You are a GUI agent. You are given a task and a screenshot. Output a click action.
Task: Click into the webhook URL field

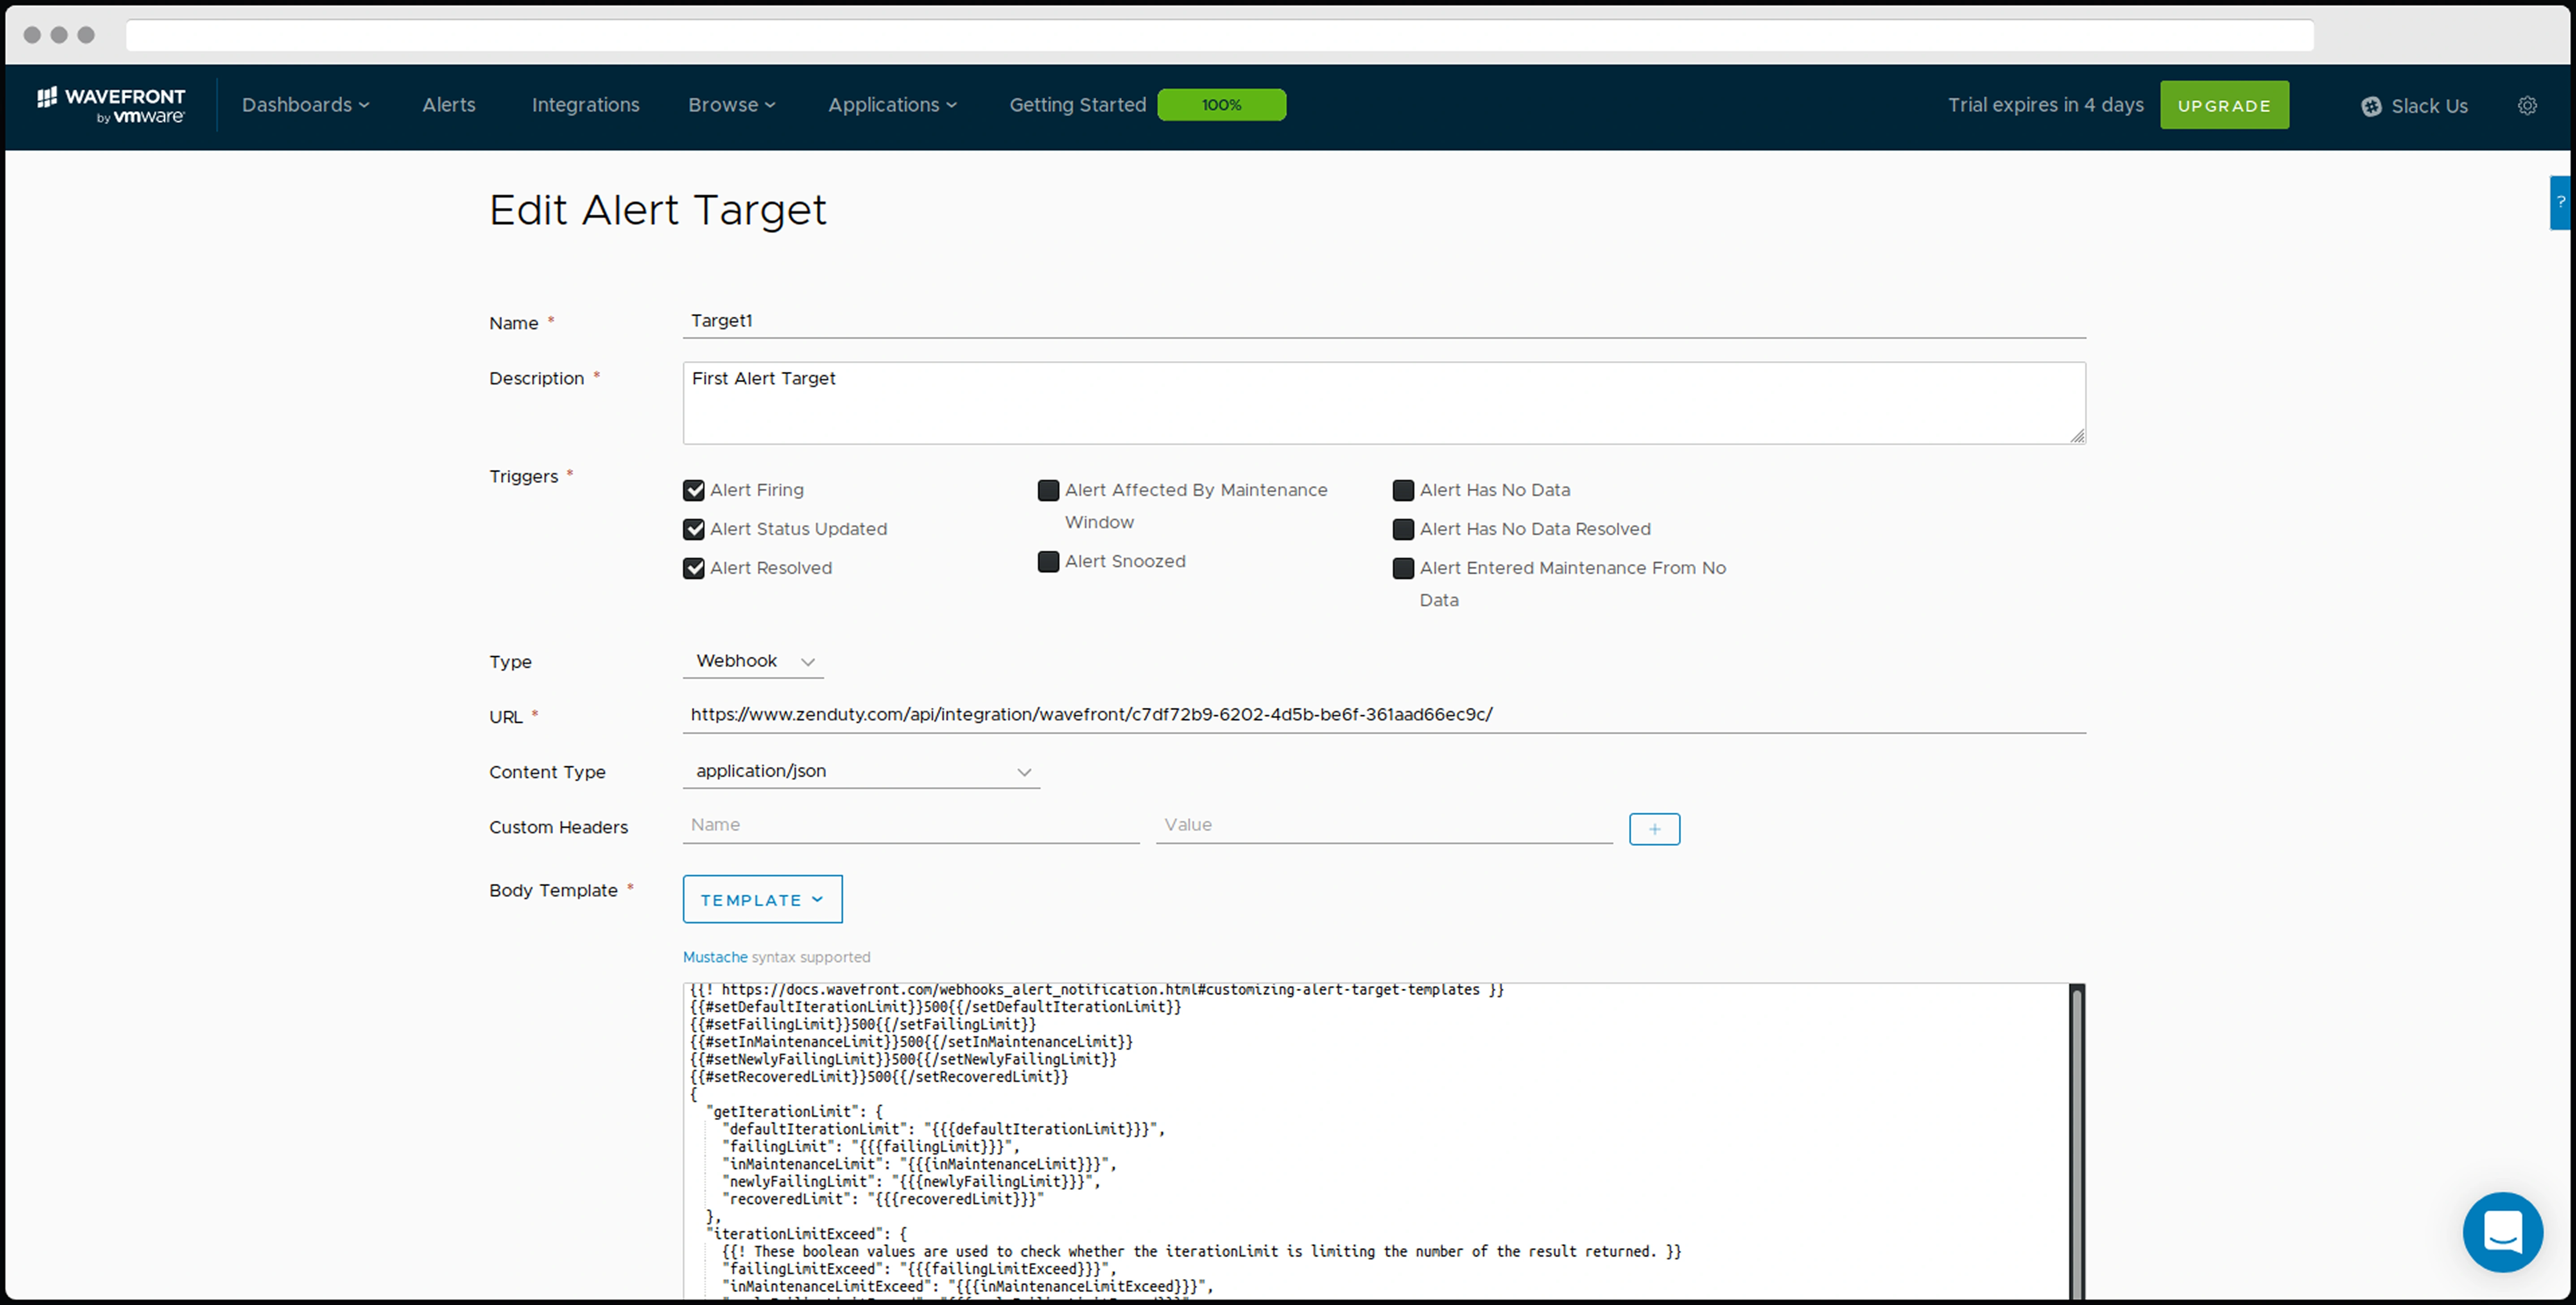[x=1383, y=714]
